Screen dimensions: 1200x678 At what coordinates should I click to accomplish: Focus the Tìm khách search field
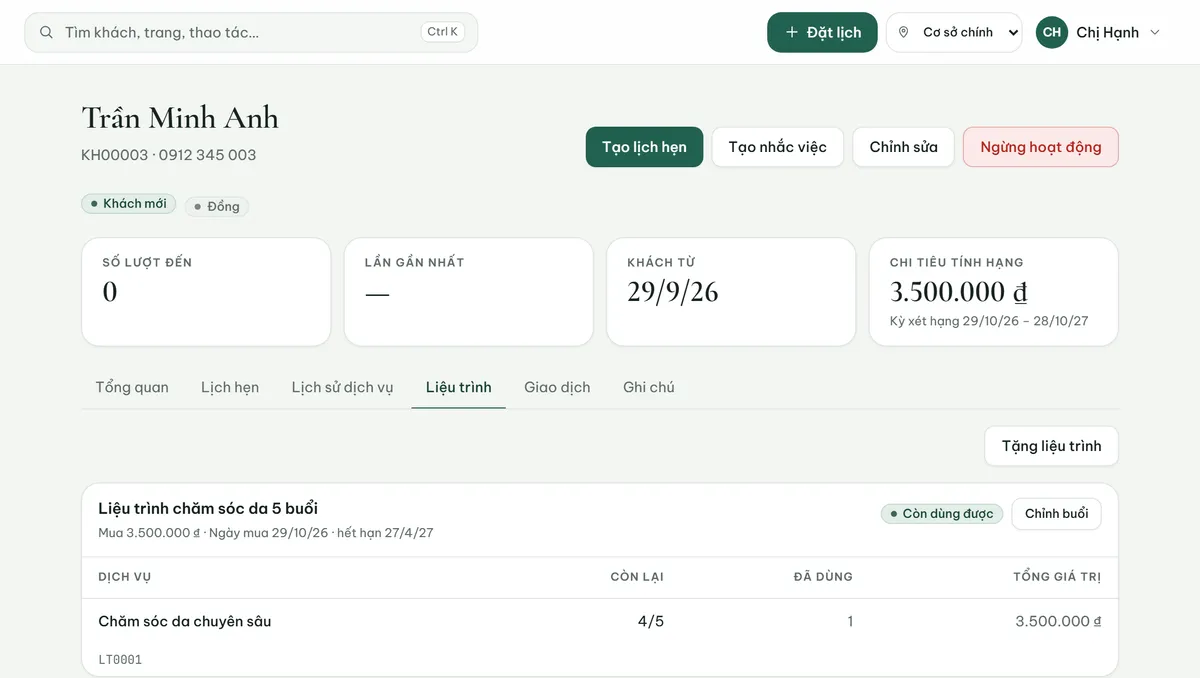[x=251, y=32]
